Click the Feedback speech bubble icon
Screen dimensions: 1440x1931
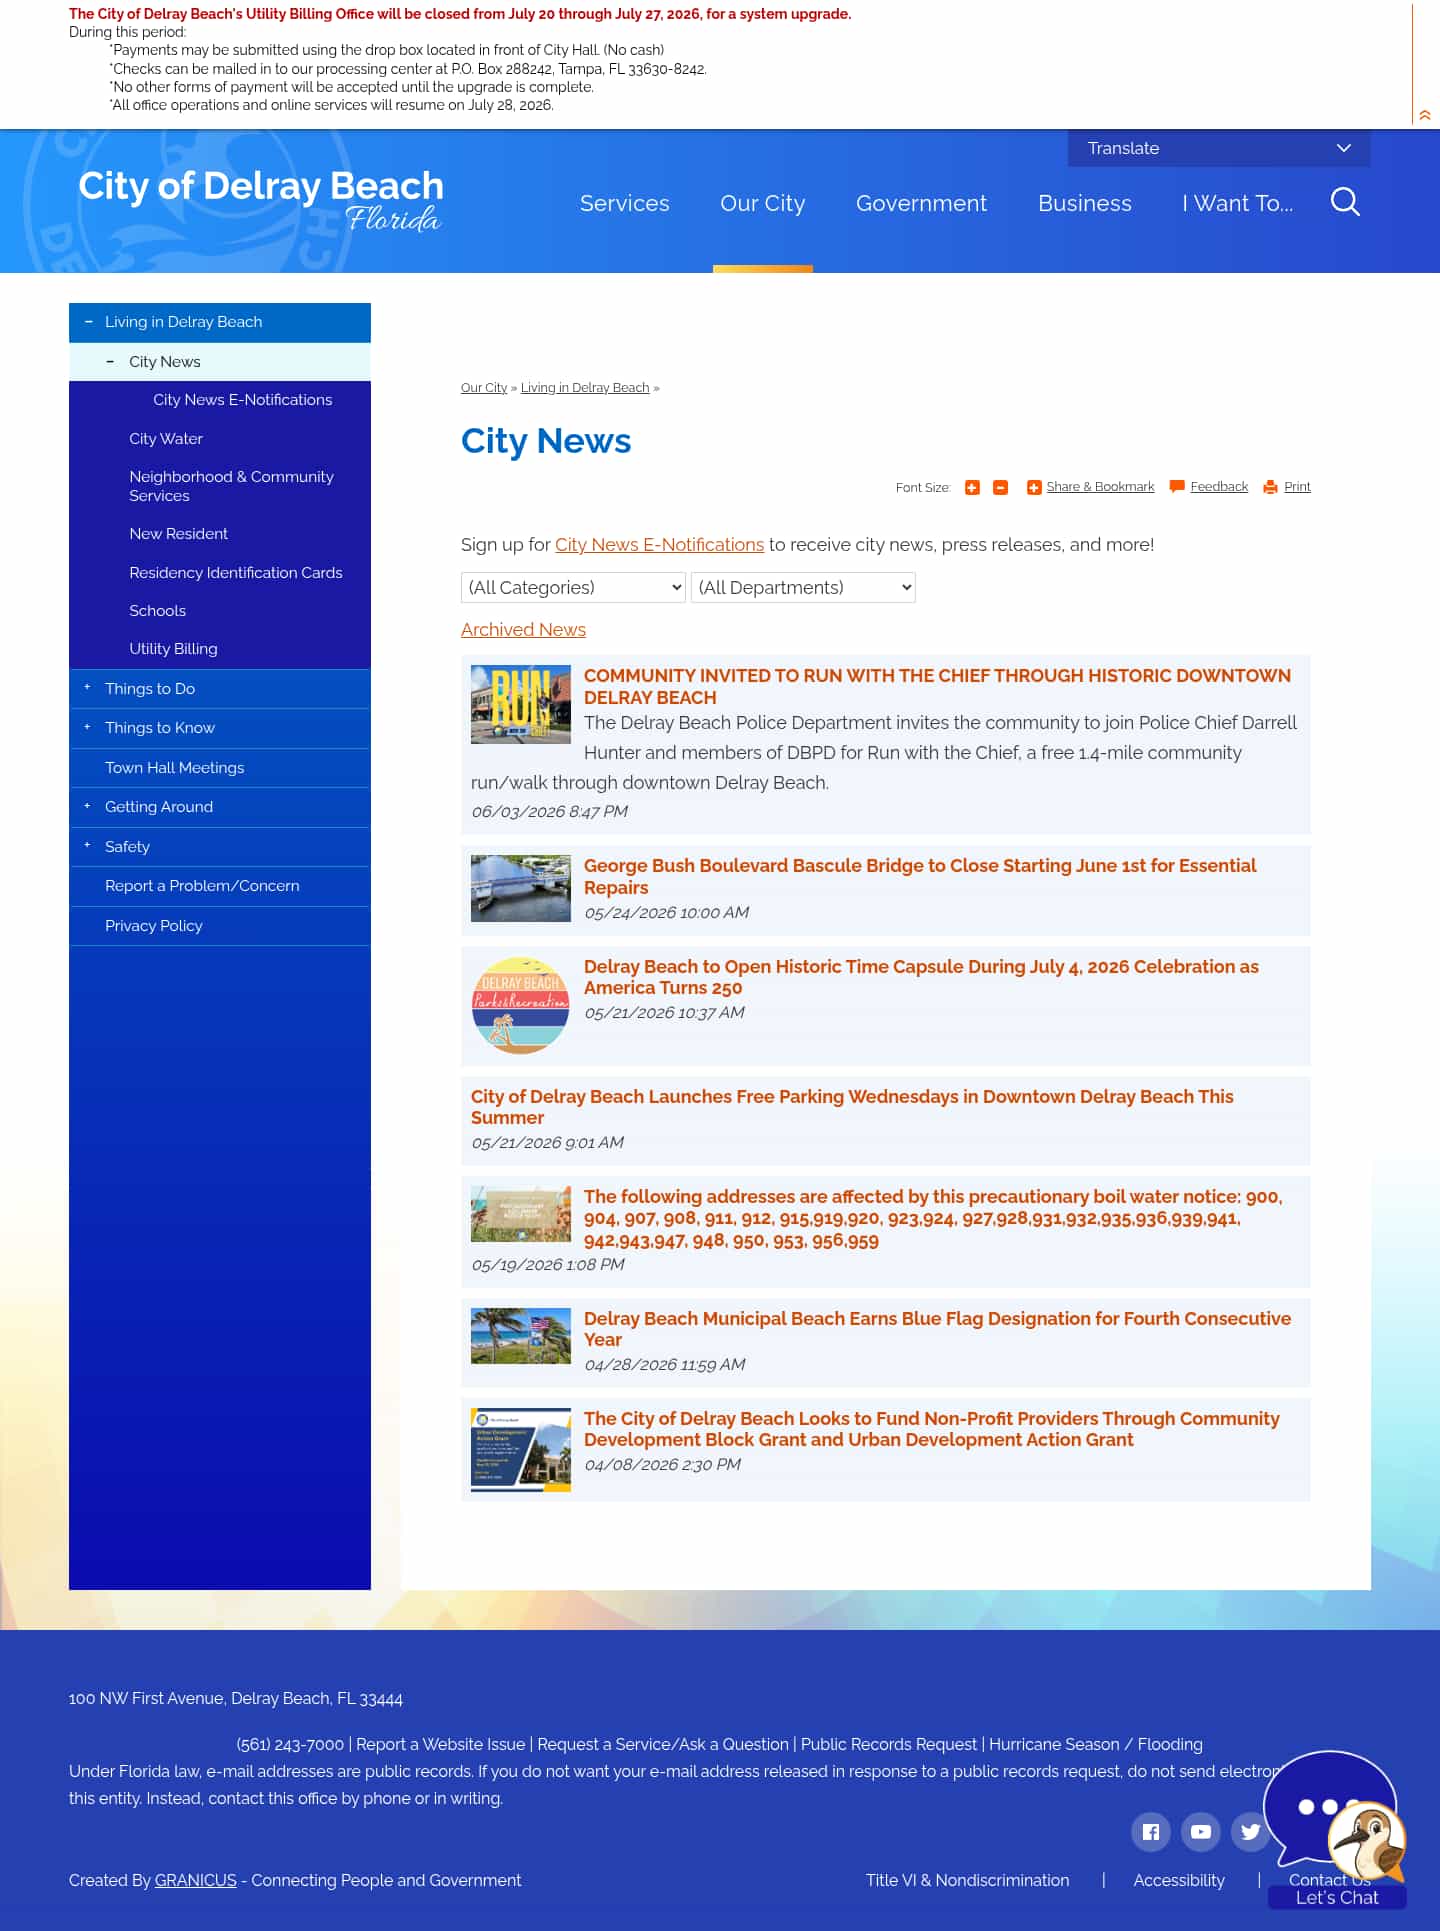point(1177,486)
